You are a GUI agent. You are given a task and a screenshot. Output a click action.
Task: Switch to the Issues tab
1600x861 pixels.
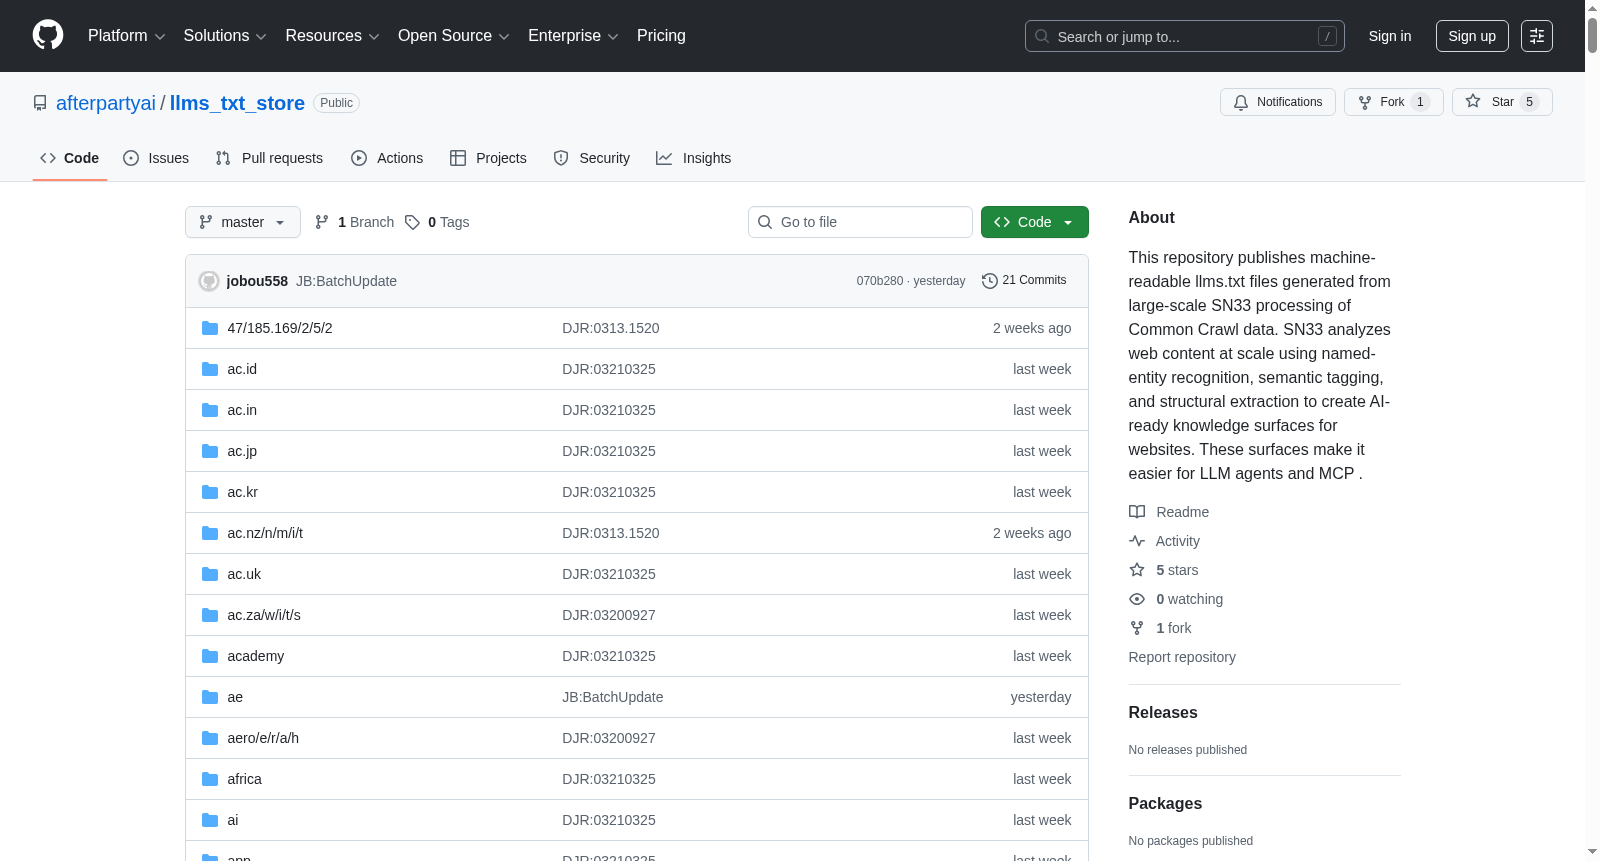click(x=156, y=158)
